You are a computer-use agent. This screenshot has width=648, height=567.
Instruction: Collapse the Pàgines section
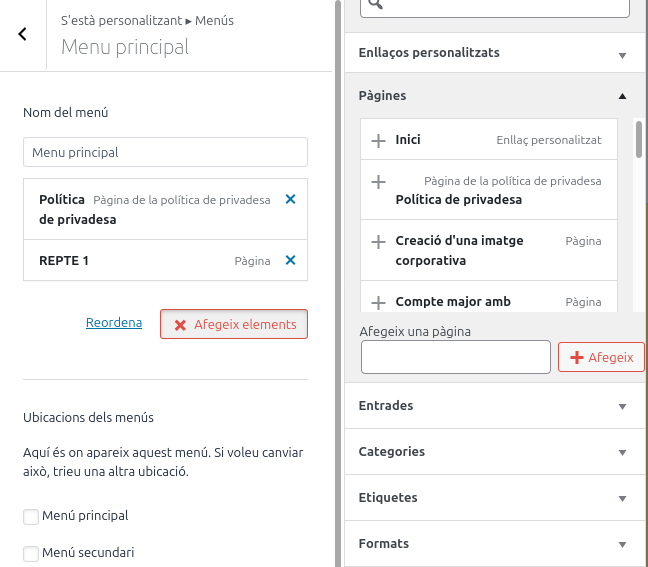point(622,96)
